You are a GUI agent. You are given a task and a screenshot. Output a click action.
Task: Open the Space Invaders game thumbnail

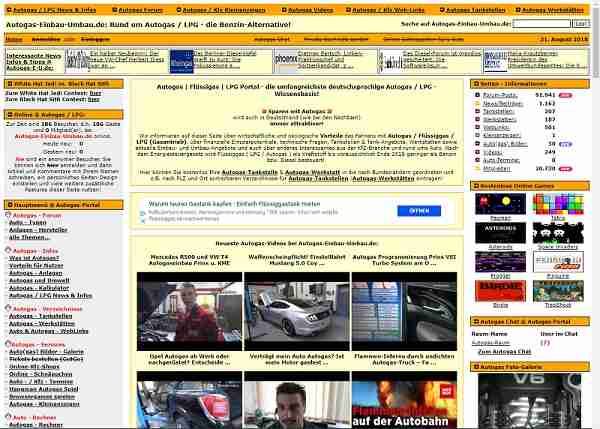coord(558,232)
